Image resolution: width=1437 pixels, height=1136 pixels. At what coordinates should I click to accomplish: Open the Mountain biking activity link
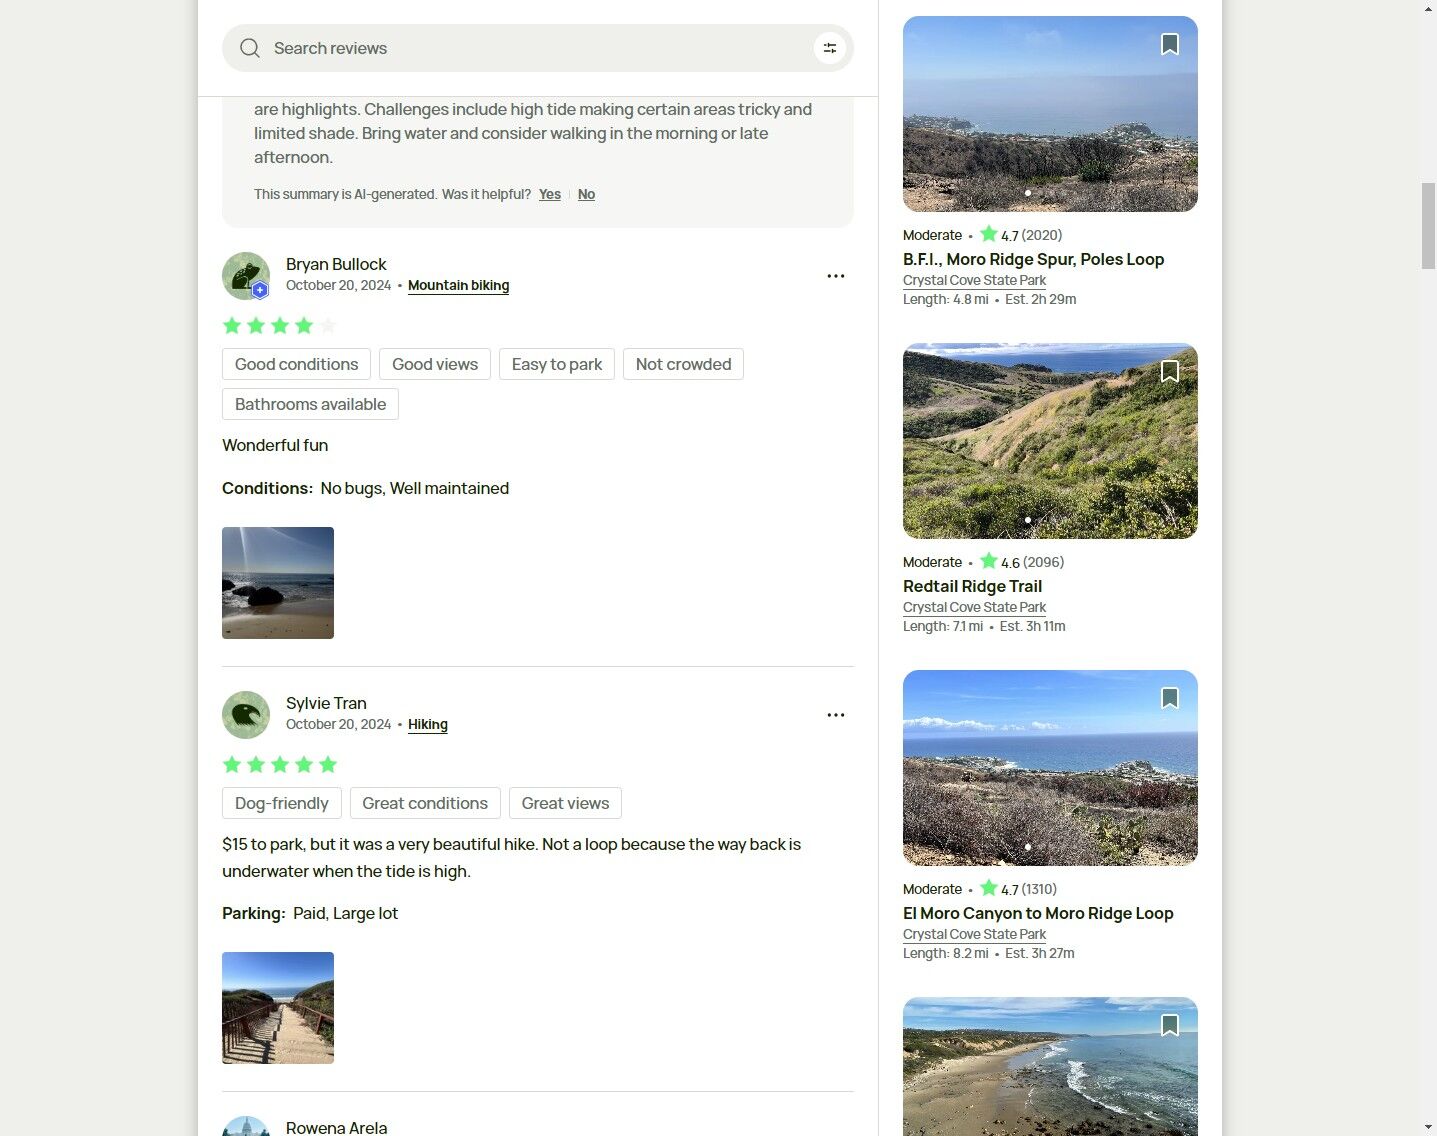(458, 285)
